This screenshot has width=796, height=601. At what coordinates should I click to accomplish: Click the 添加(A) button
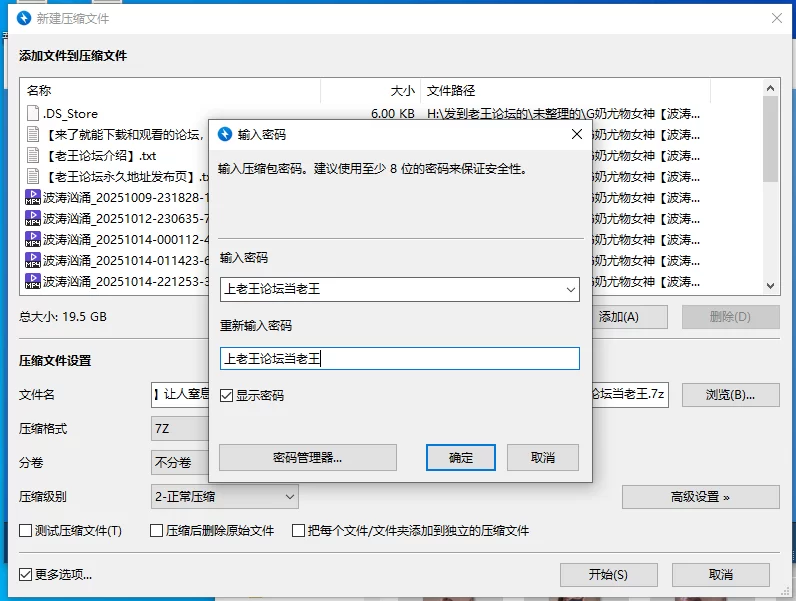point(629,317)
